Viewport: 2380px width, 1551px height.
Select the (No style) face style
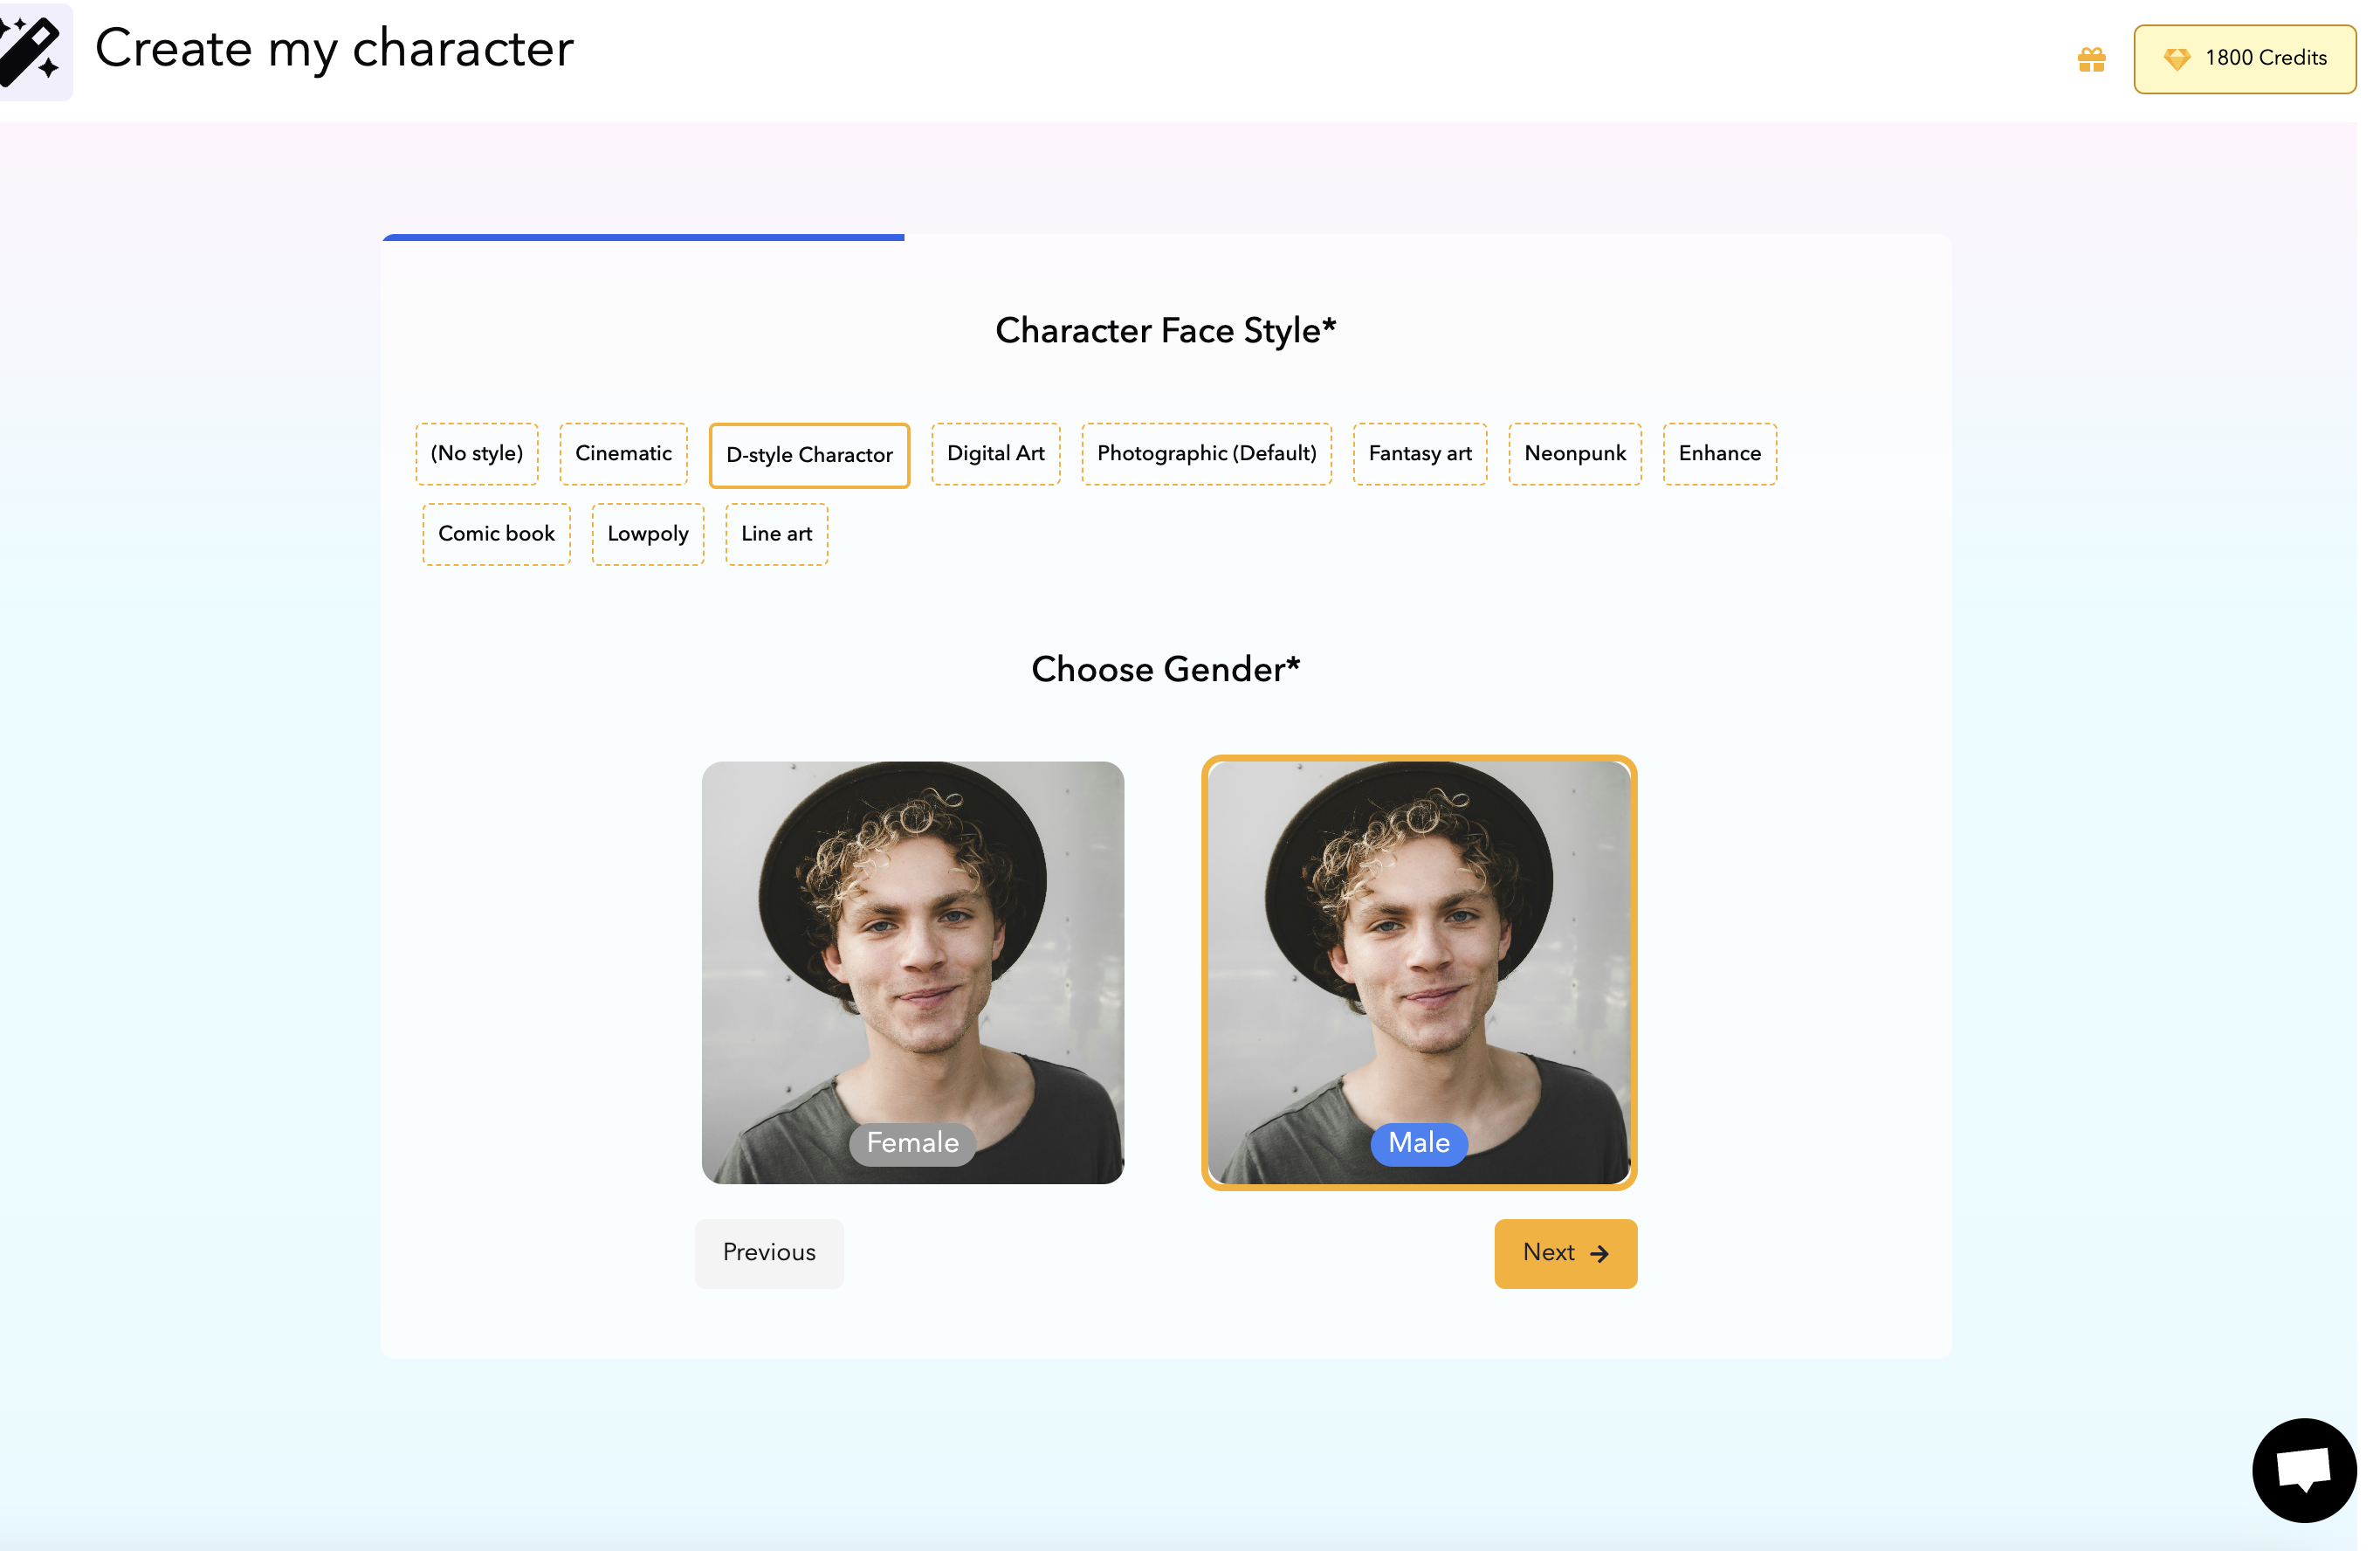477,454
